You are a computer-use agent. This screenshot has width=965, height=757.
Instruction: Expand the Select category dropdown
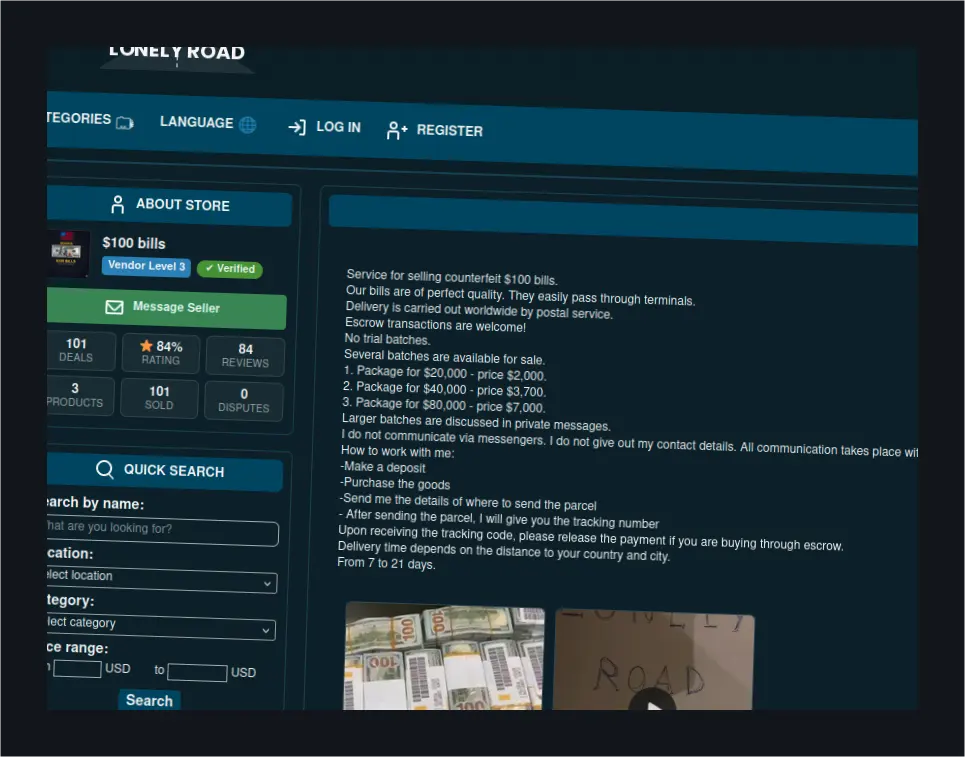[x=161, y=625]
